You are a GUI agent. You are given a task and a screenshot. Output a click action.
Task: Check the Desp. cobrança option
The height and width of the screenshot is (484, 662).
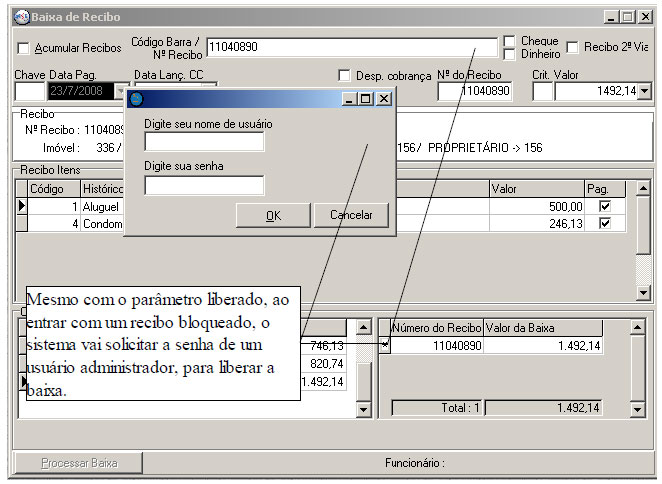pos(345,75)
